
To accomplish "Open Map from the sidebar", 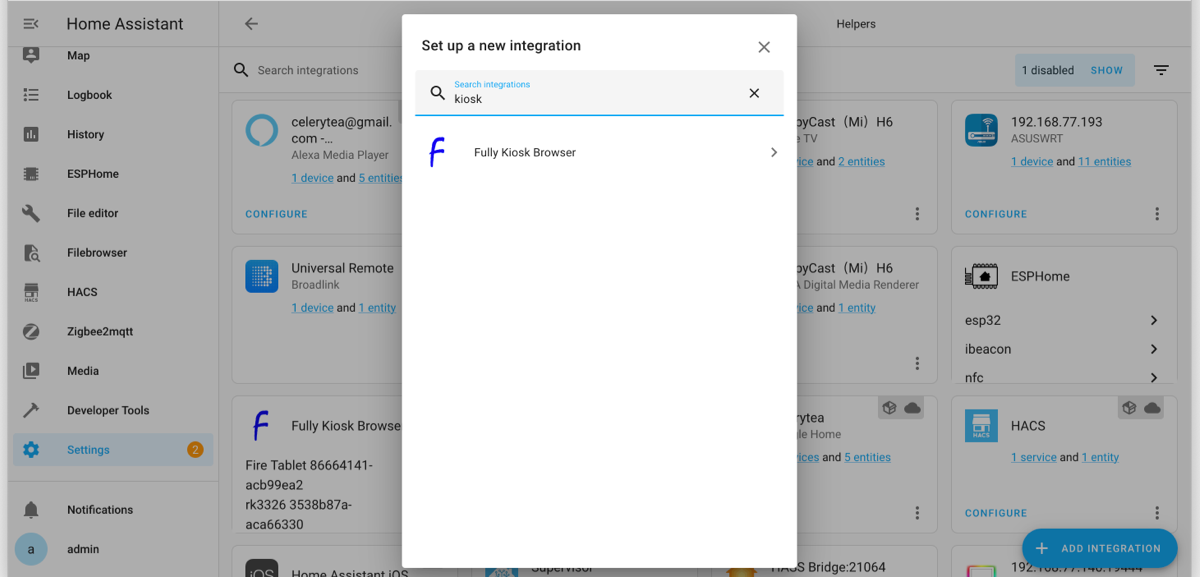I will click(113, 56).
